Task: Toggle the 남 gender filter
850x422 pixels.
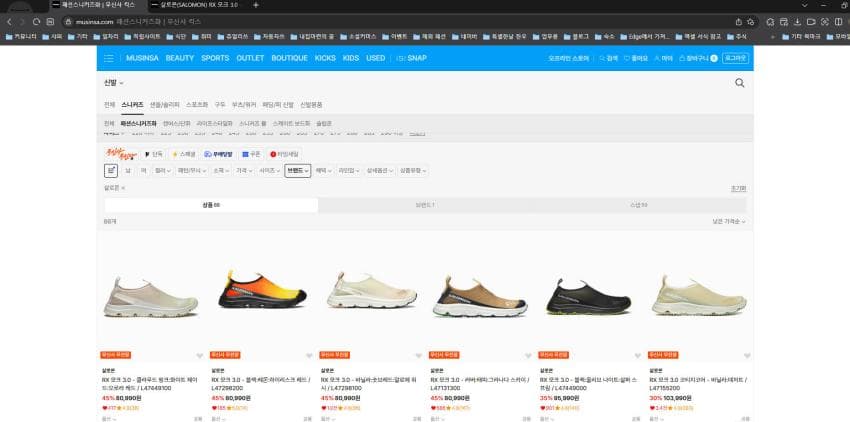Action: [x=128, y=170]
